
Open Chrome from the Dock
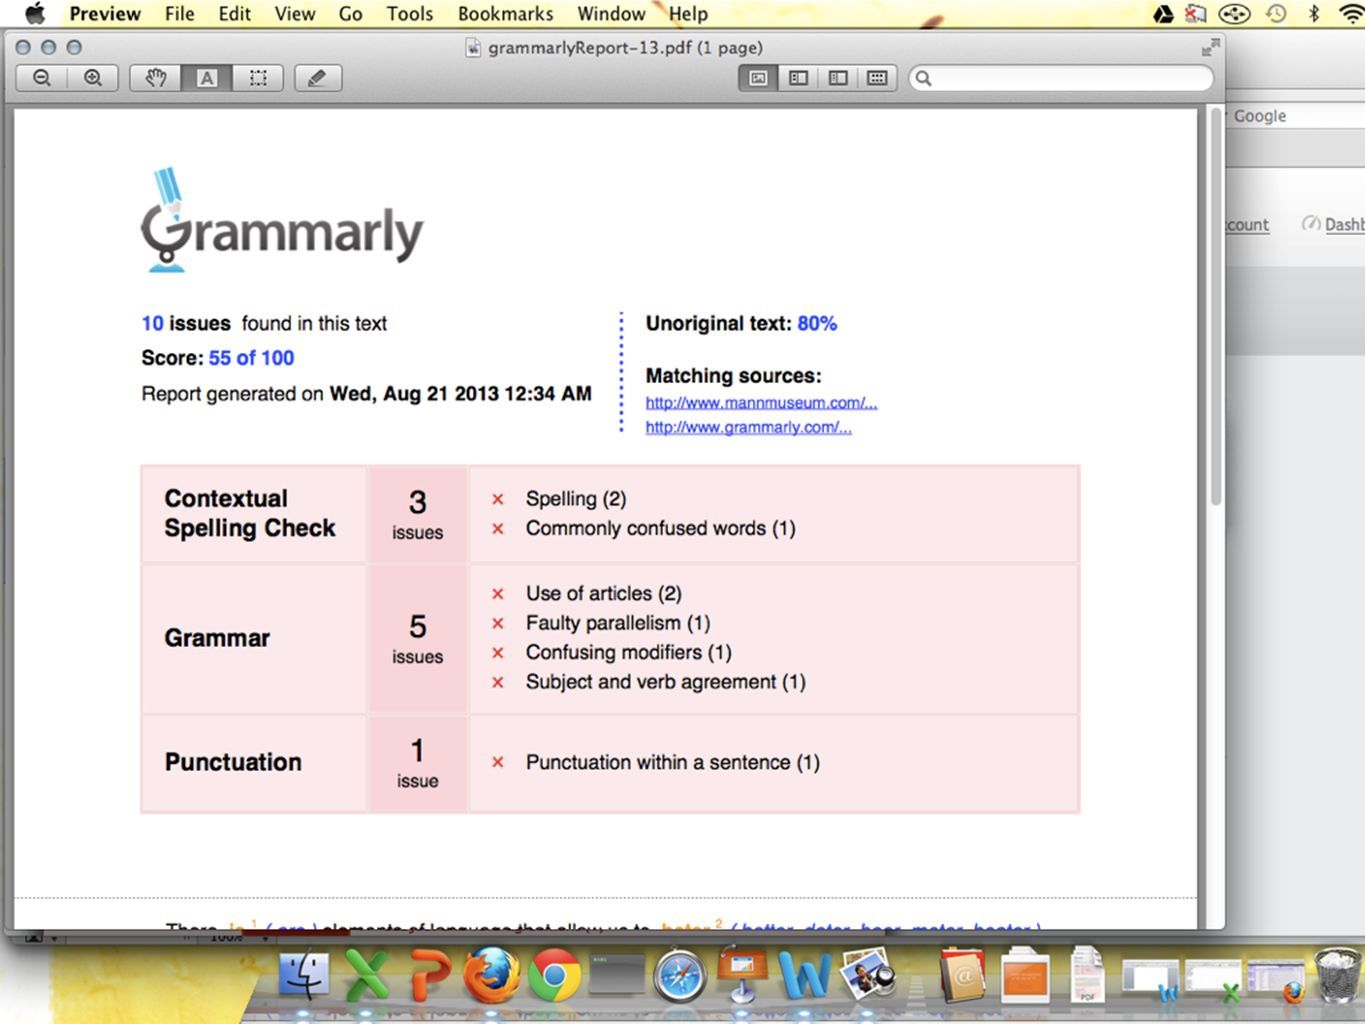click(554, 975)
